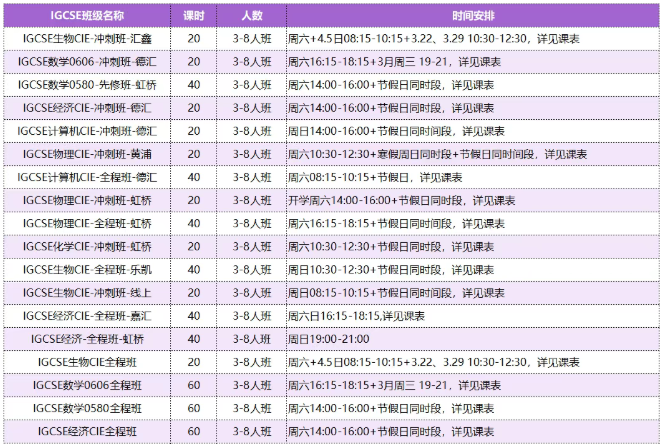Click the 60 课时 value for IGCSE经济CIE全程班

(194, 431)
